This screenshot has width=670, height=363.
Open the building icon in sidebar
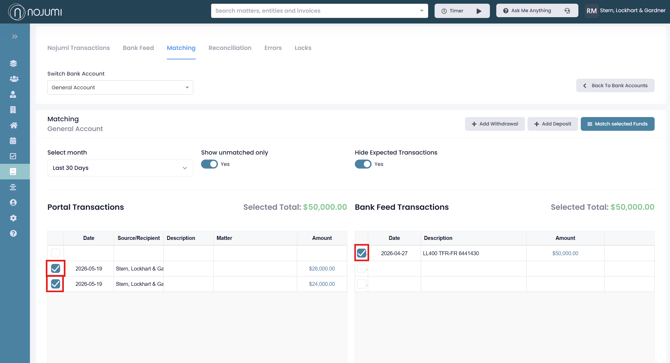coord(13,110)
